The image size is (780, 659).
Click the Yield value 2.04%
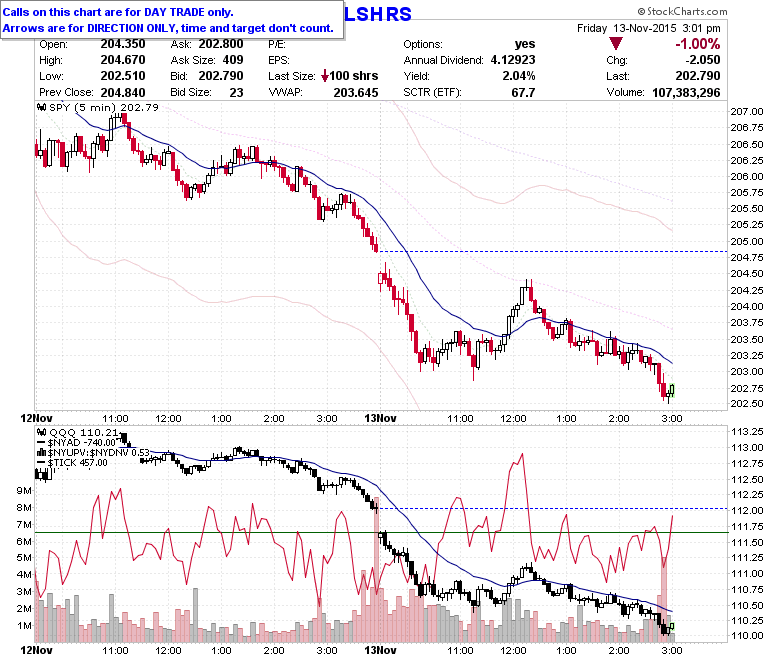click(x=519, y=76)
